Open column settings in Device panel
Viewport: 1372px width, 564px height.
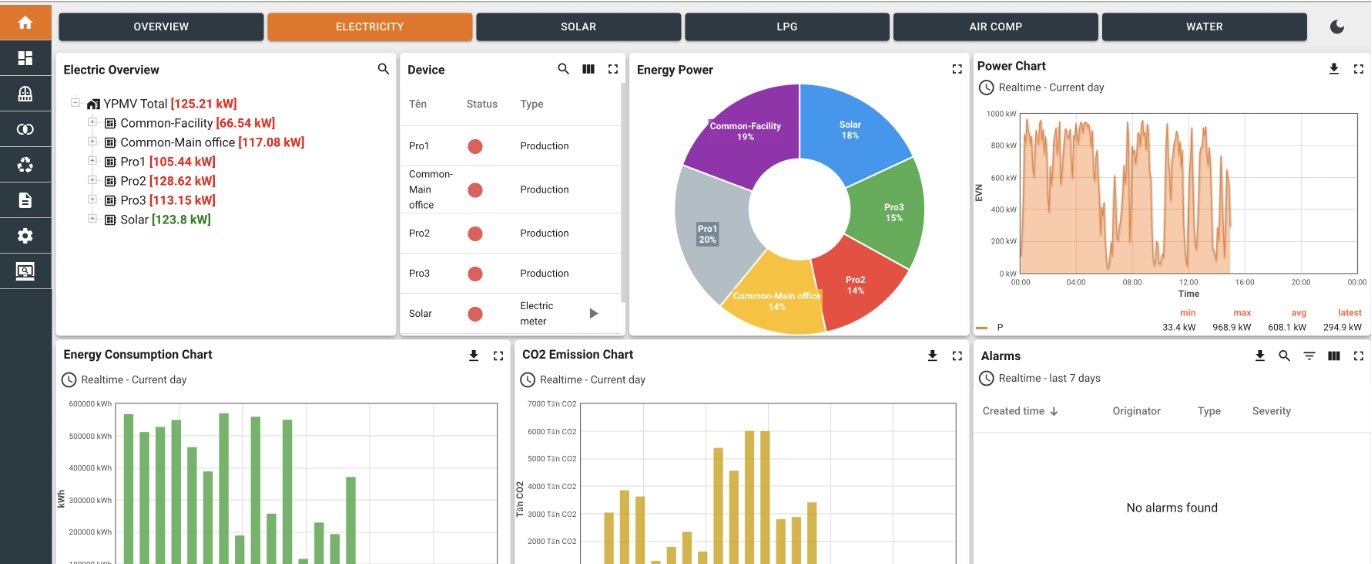(588, 69)
